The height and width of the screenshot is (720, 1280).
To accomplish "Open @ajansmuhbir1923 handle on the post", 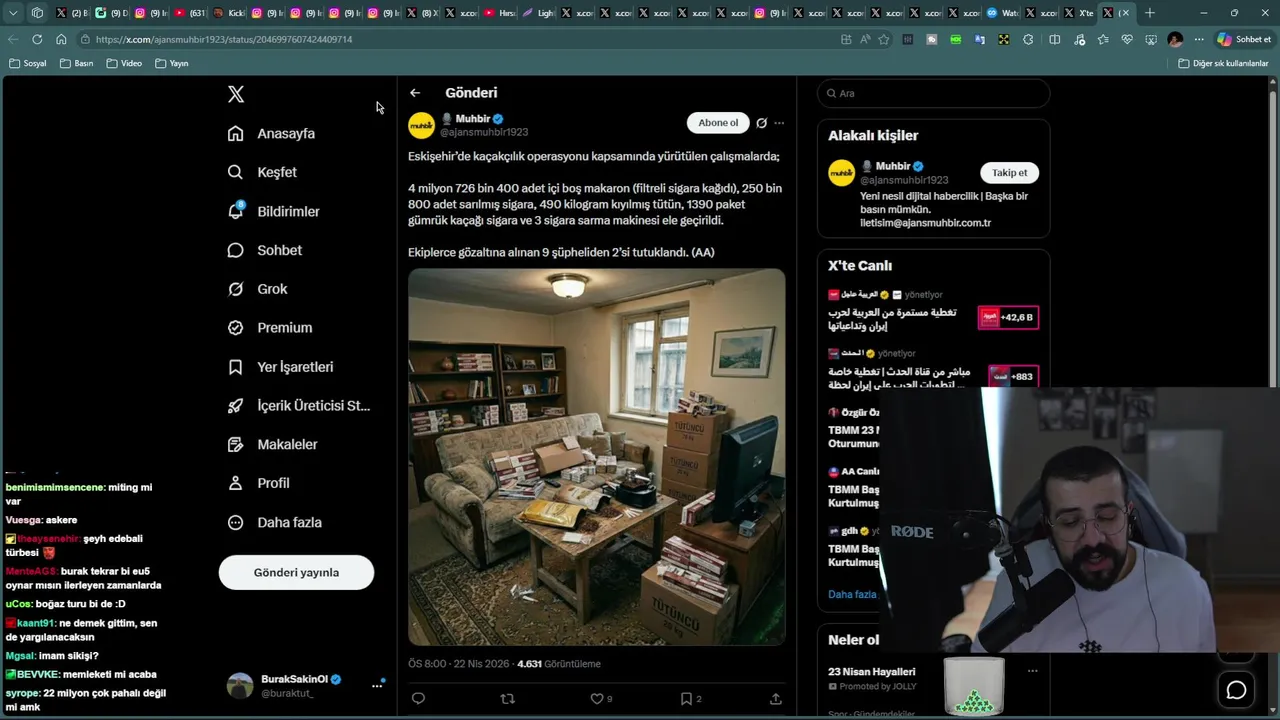I will [x=484, y=132].
